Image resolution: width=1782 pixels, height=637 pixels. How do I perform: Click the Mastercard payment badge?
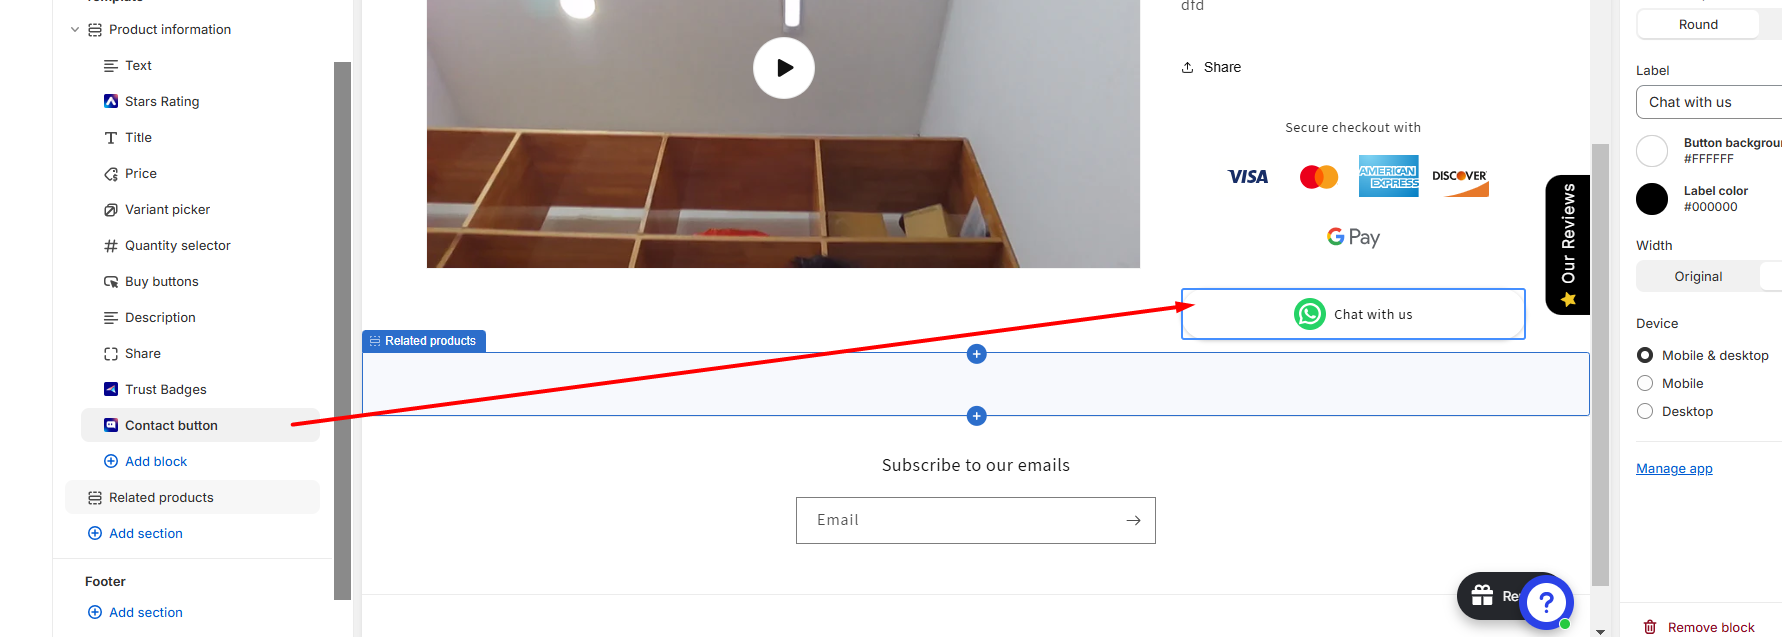(x=1319, y=177)
